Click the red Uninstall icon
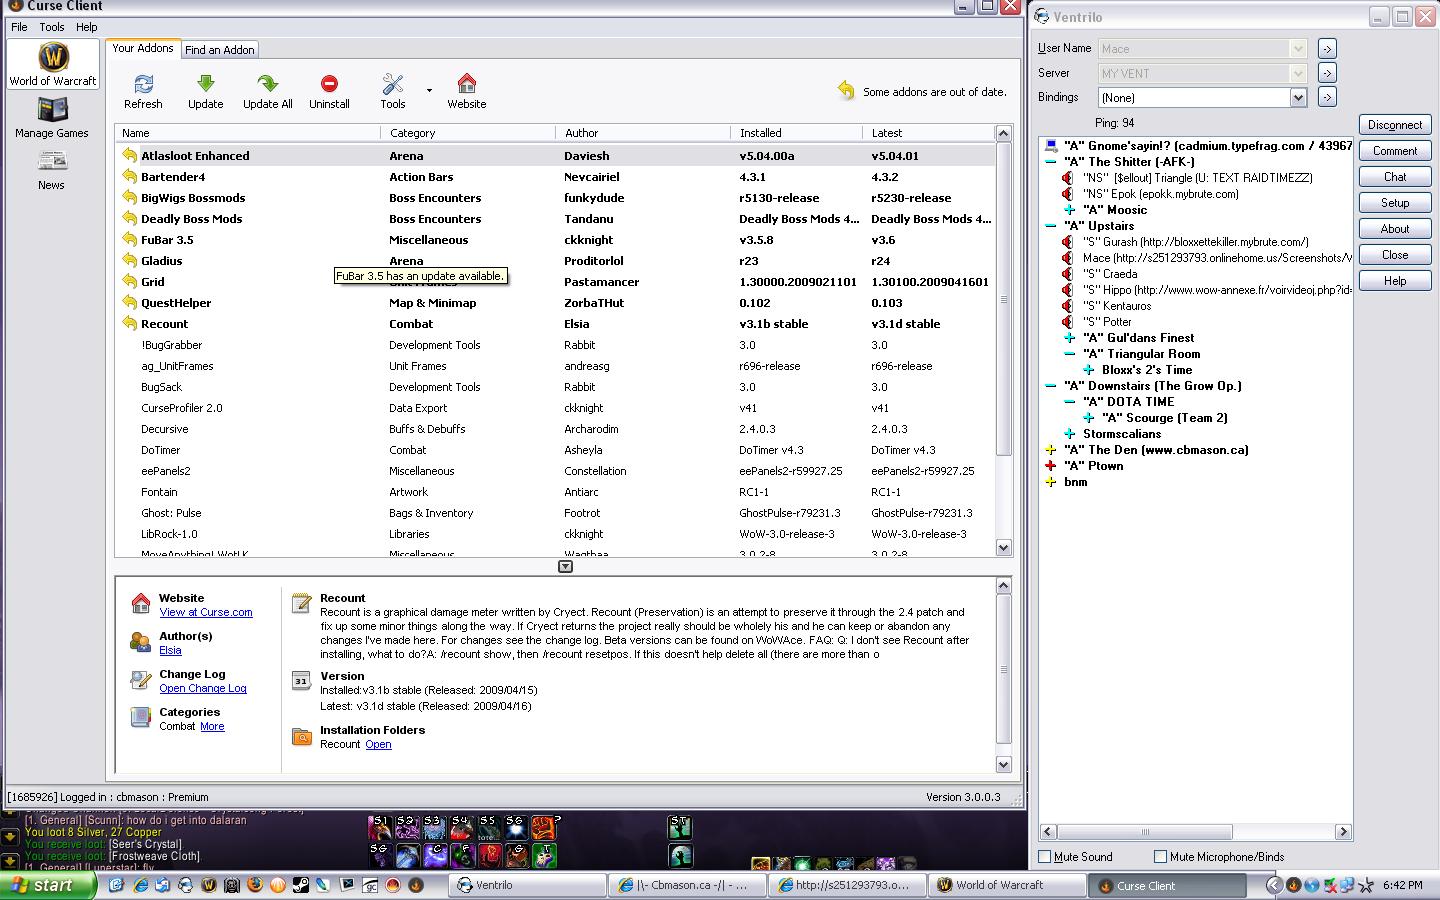This screenshot has width=1440, height=900. (x=329, y=85)
